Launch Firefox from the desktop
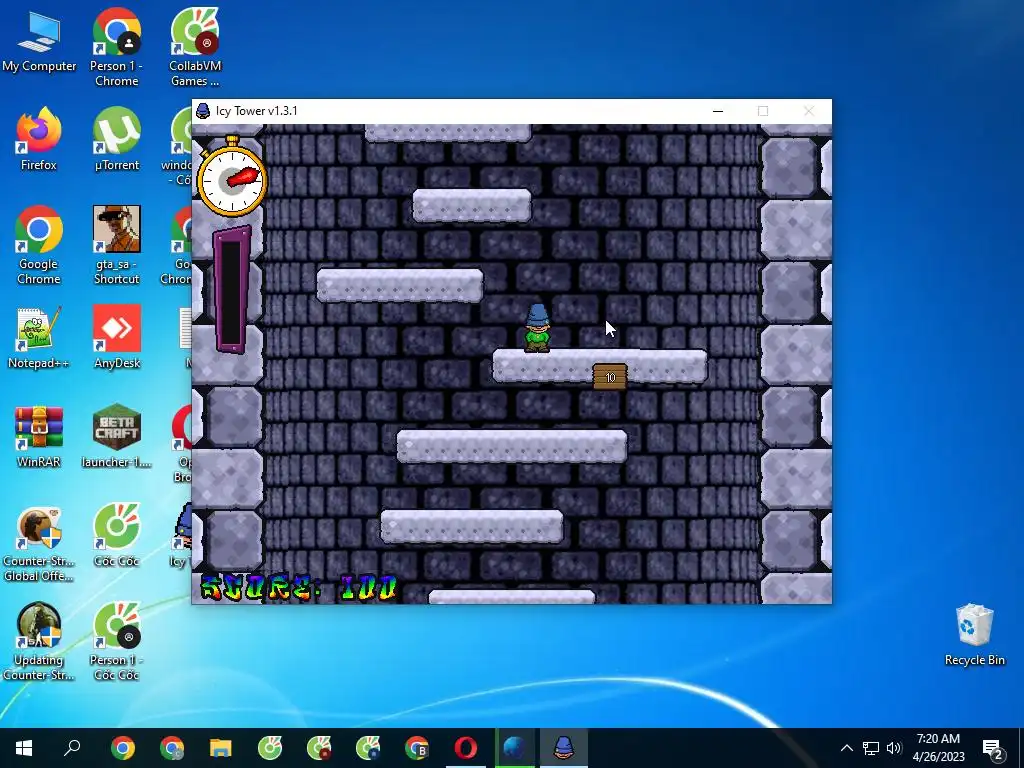Screen dimensions: 1024x768 [39, 140]
